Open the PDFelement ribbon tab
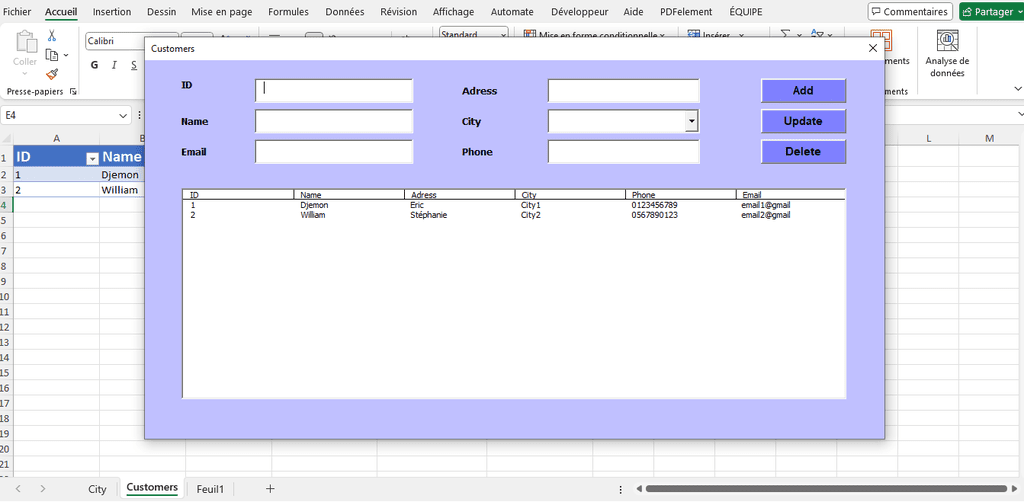Screen dimensions: 1024x502 coord(686,12)
